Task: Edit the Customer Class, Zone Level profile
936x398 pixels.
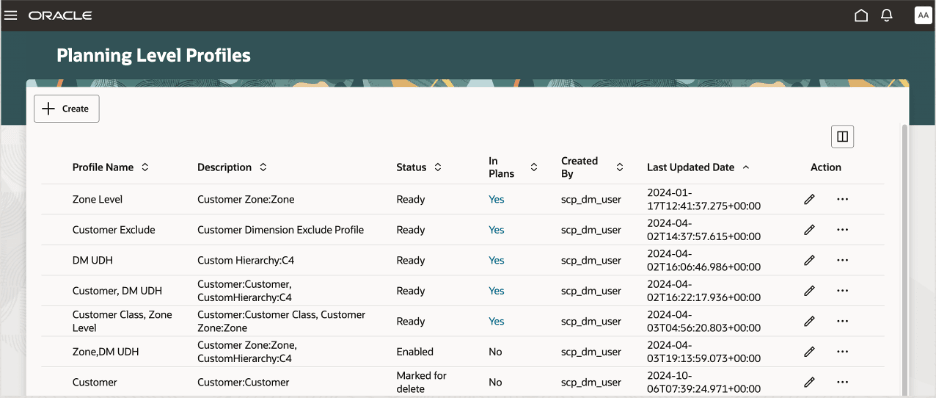Action: click(x=809, y=321)
